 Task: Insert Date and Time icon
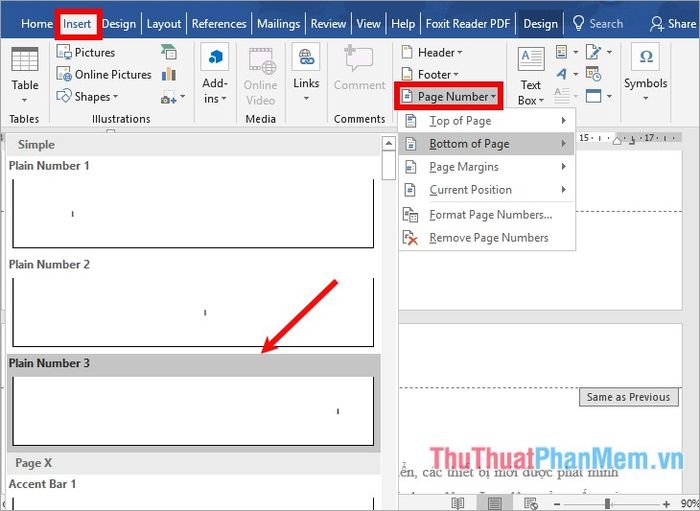coord(594,74)
